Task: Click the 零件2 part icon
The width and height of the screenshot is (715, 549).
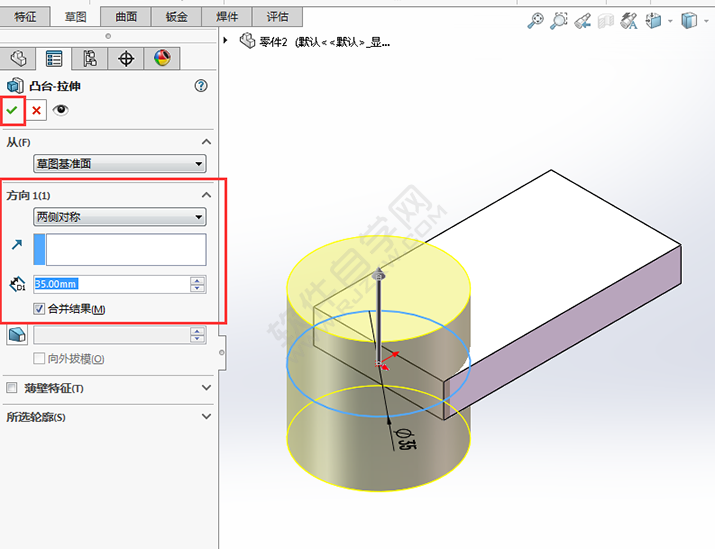Action: pyautogui.click(x=247, y=41)
